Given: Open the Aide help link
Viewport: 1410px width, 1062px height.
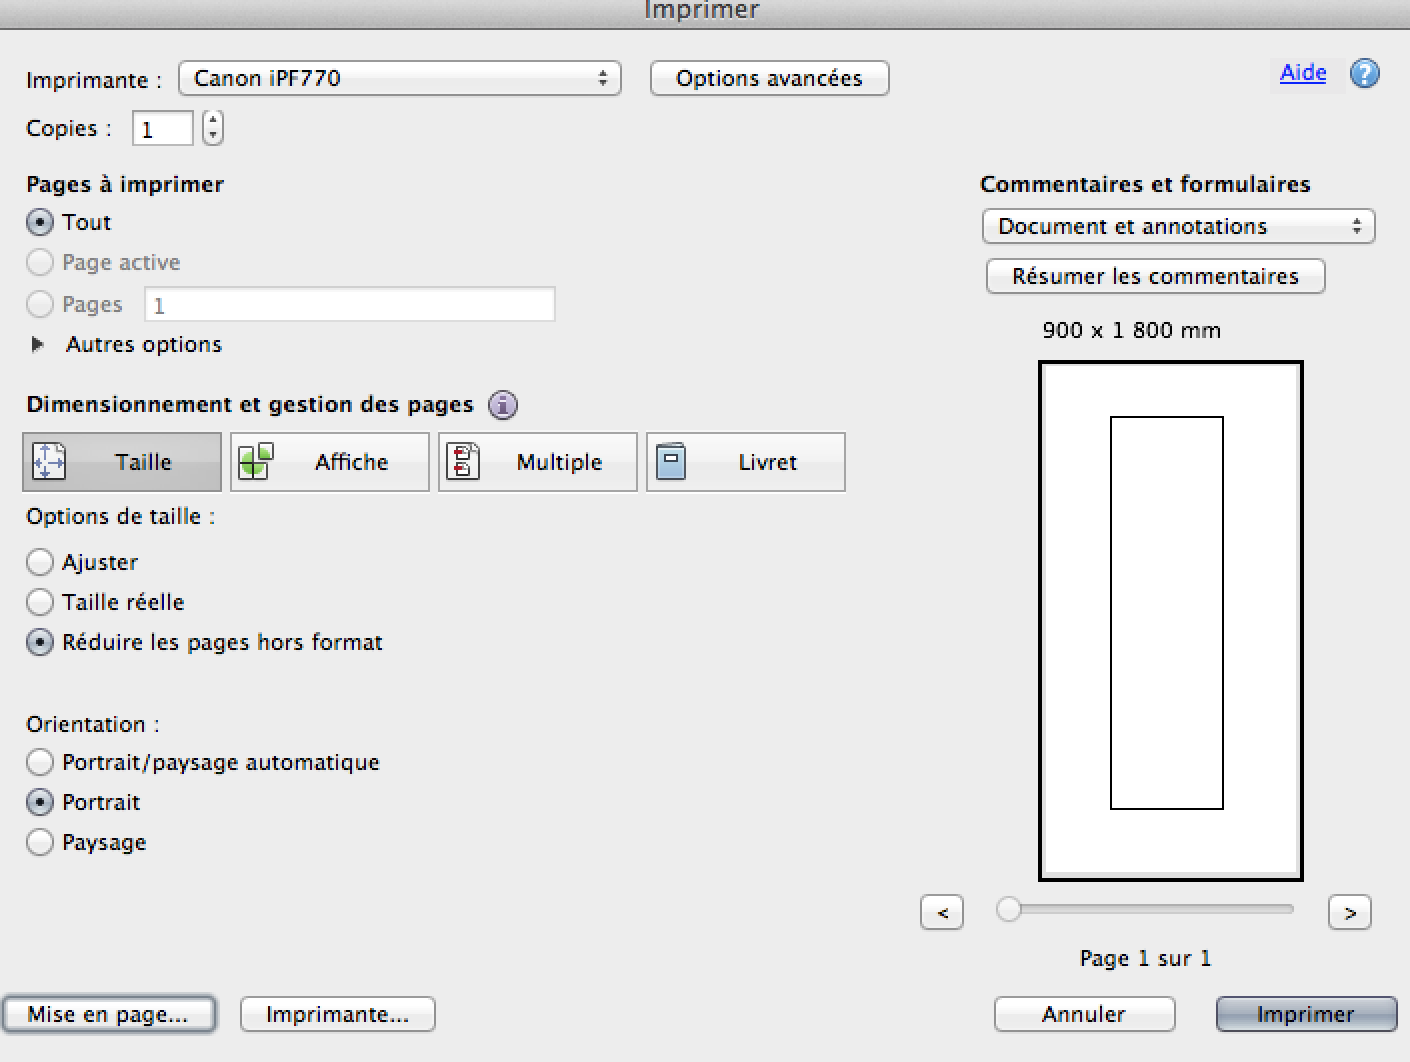Looking at the screenshot, I should tap(1303, 72).
